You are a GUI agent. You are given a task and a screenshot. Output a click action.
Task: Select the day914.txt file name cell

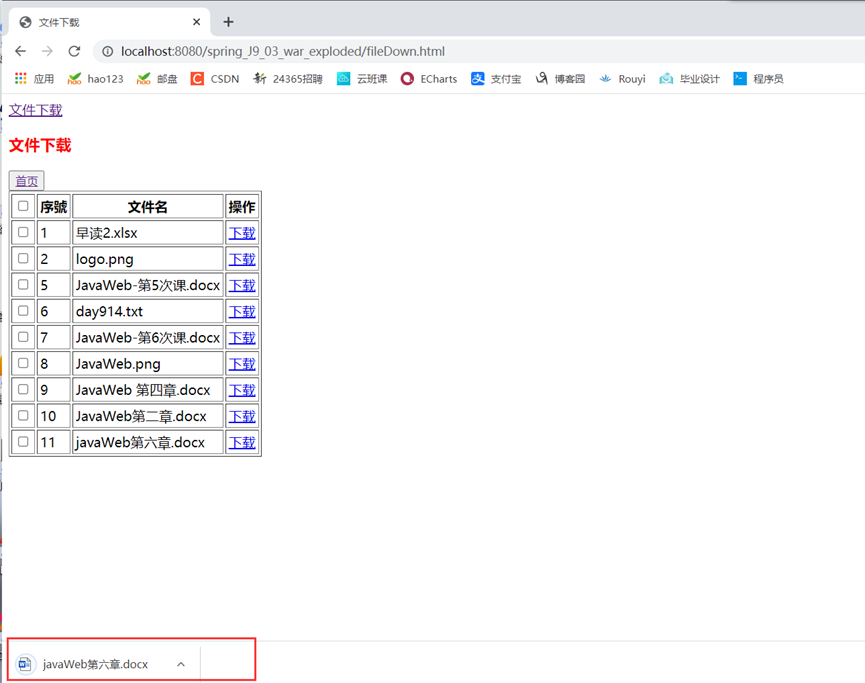pos(148,311)
